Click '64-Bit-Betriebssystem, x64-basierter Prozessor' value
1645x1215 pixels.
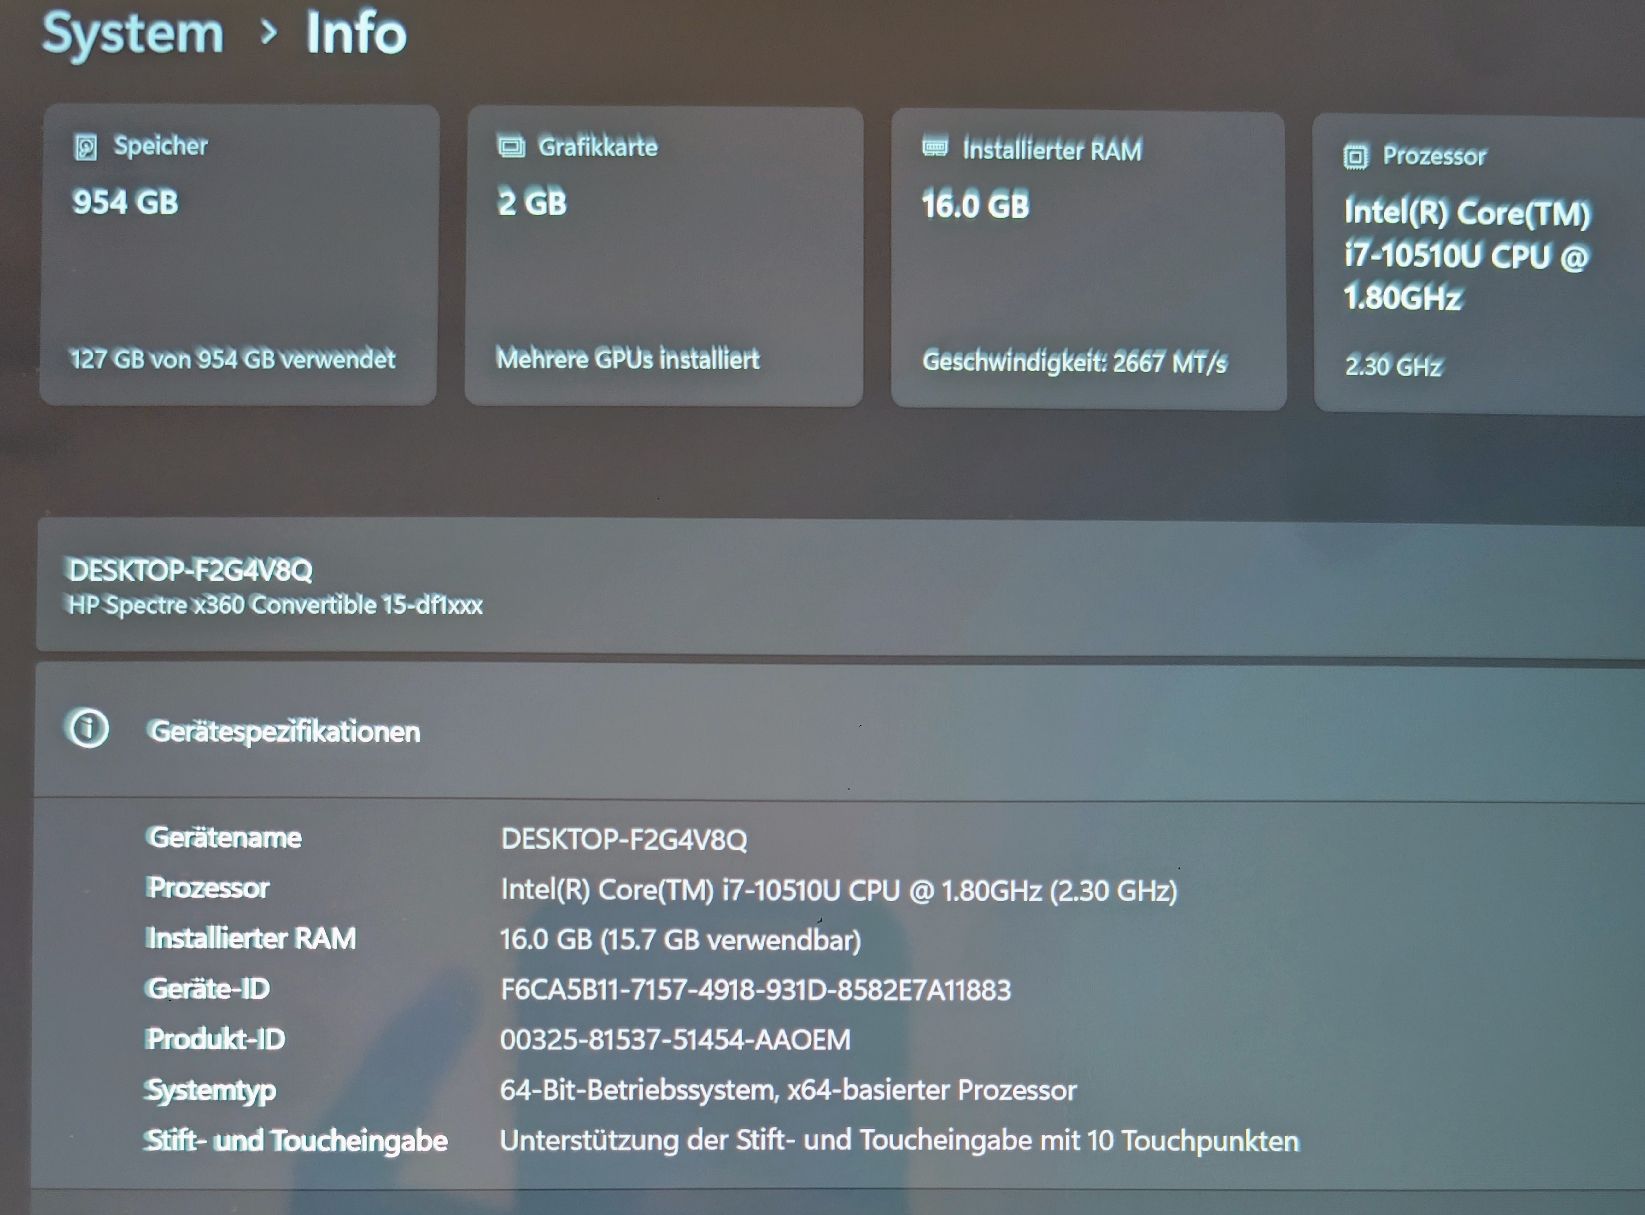788,1090
